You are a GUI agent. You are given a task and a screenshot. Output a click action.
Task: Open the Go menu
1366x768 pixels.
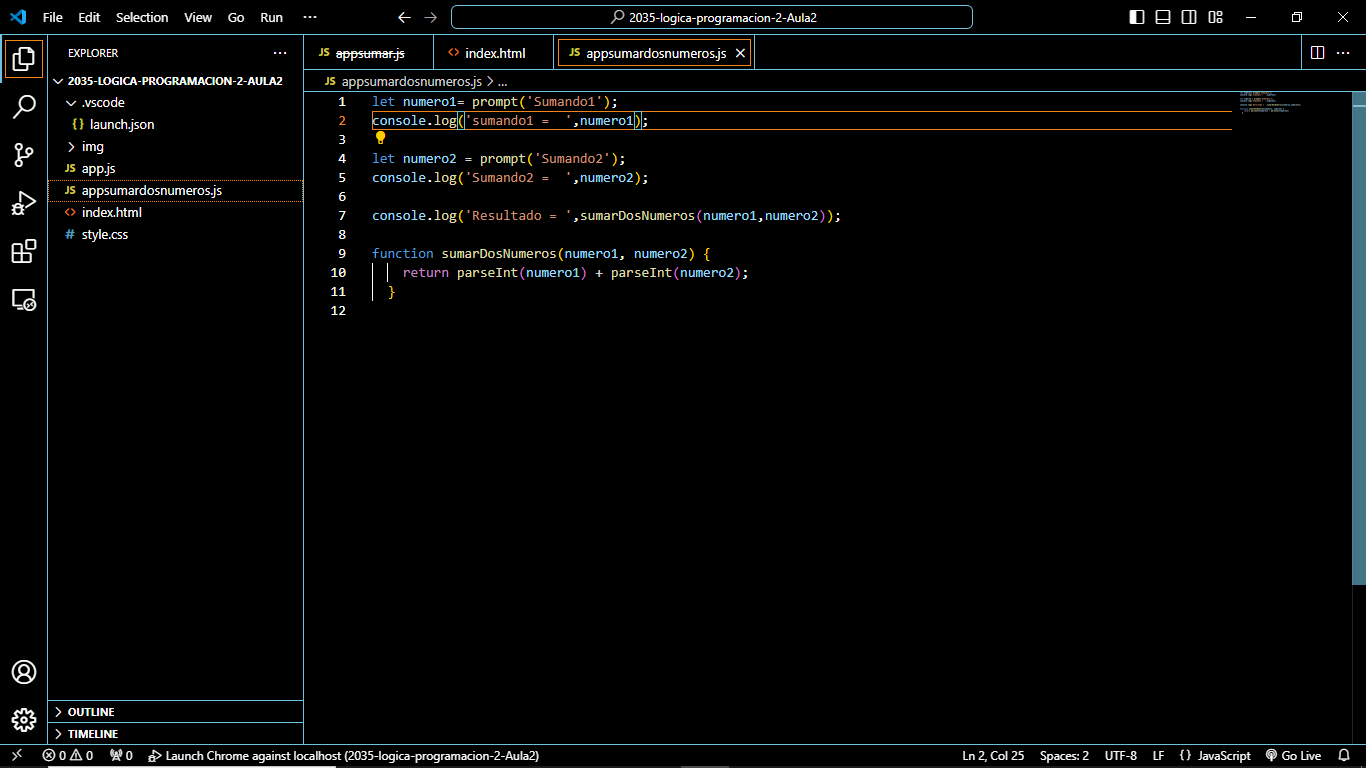[236, 17]
